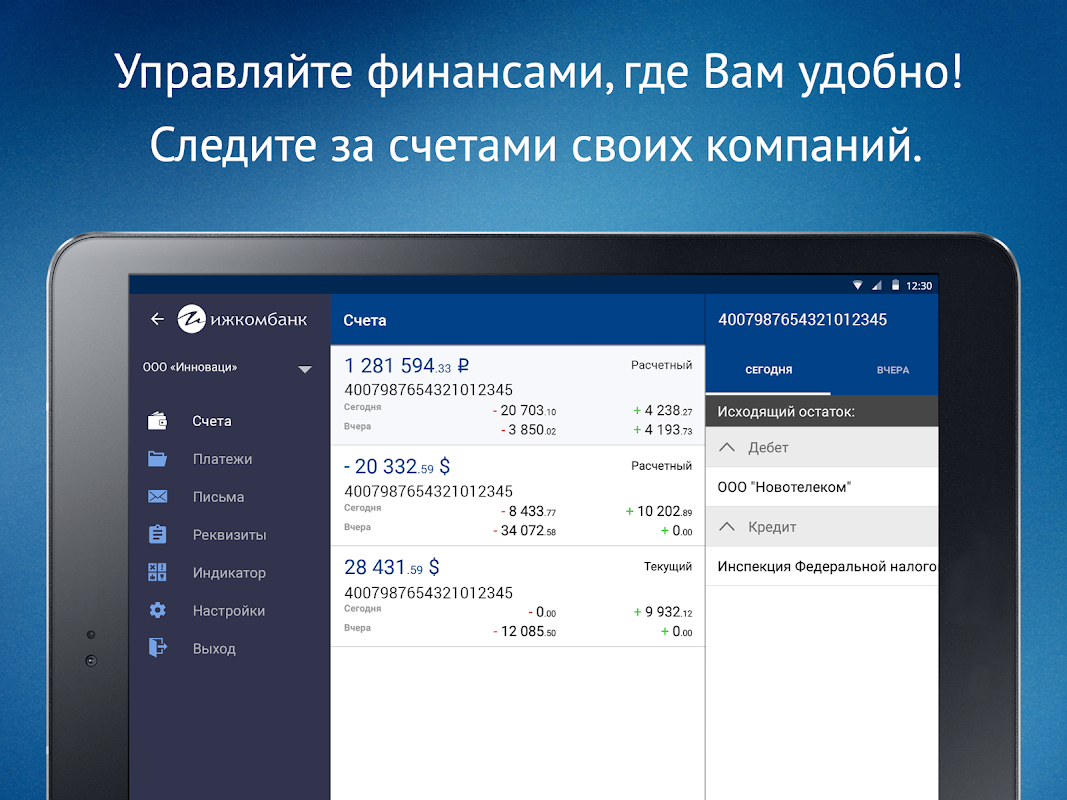The width and height of the screenshot is (1067, 800).
Task: Open the Индикатор menu item
Action: click(x=229, y=573)
